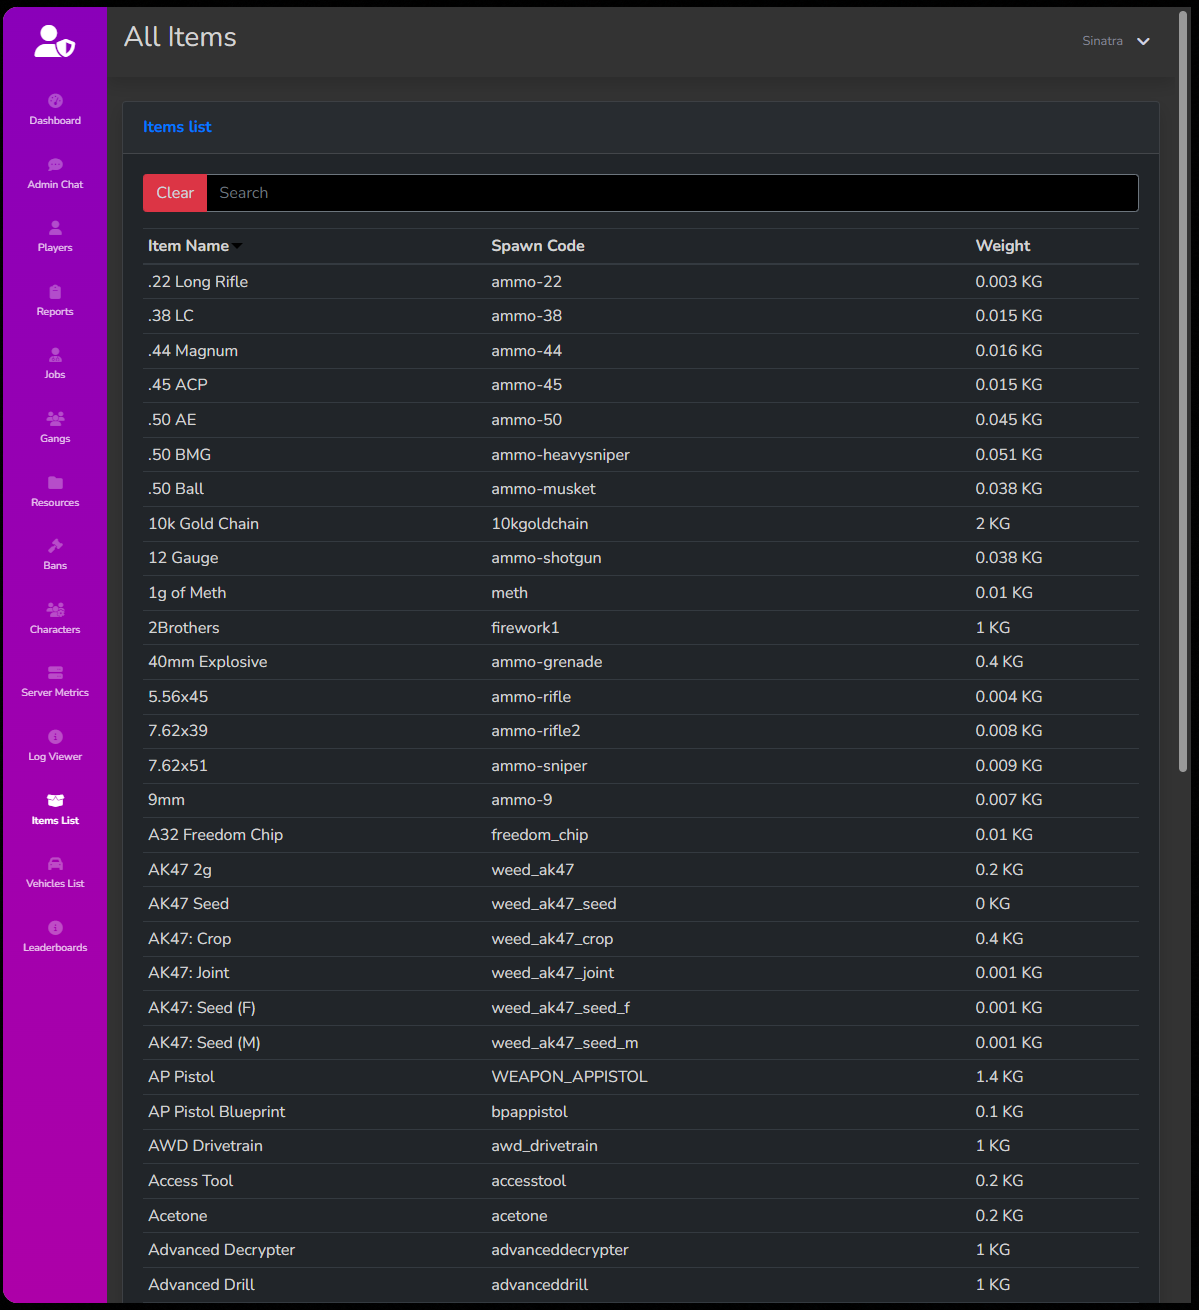The width and height of the screenshot is (1199, 1310).
Task: Select the 10k Gold Chain item
Action: click(204, 524)
